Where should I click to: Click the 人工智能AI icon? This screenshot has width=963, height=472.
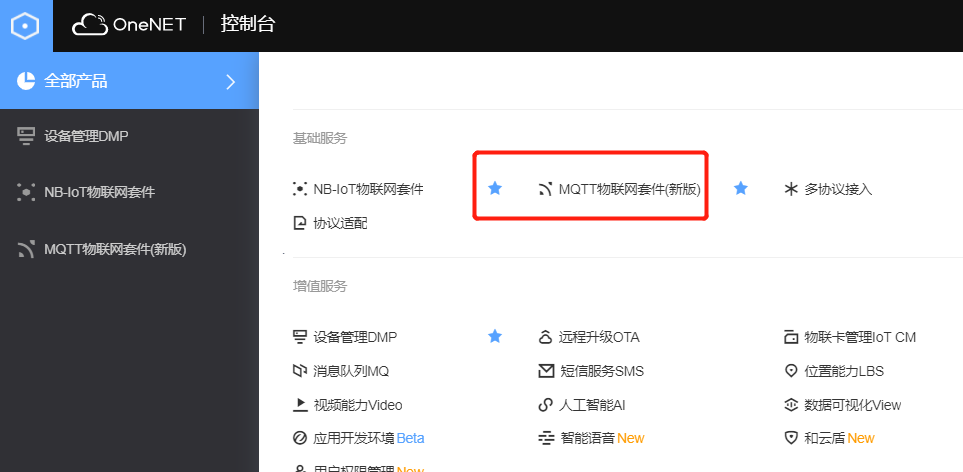(x=545, y=405)
